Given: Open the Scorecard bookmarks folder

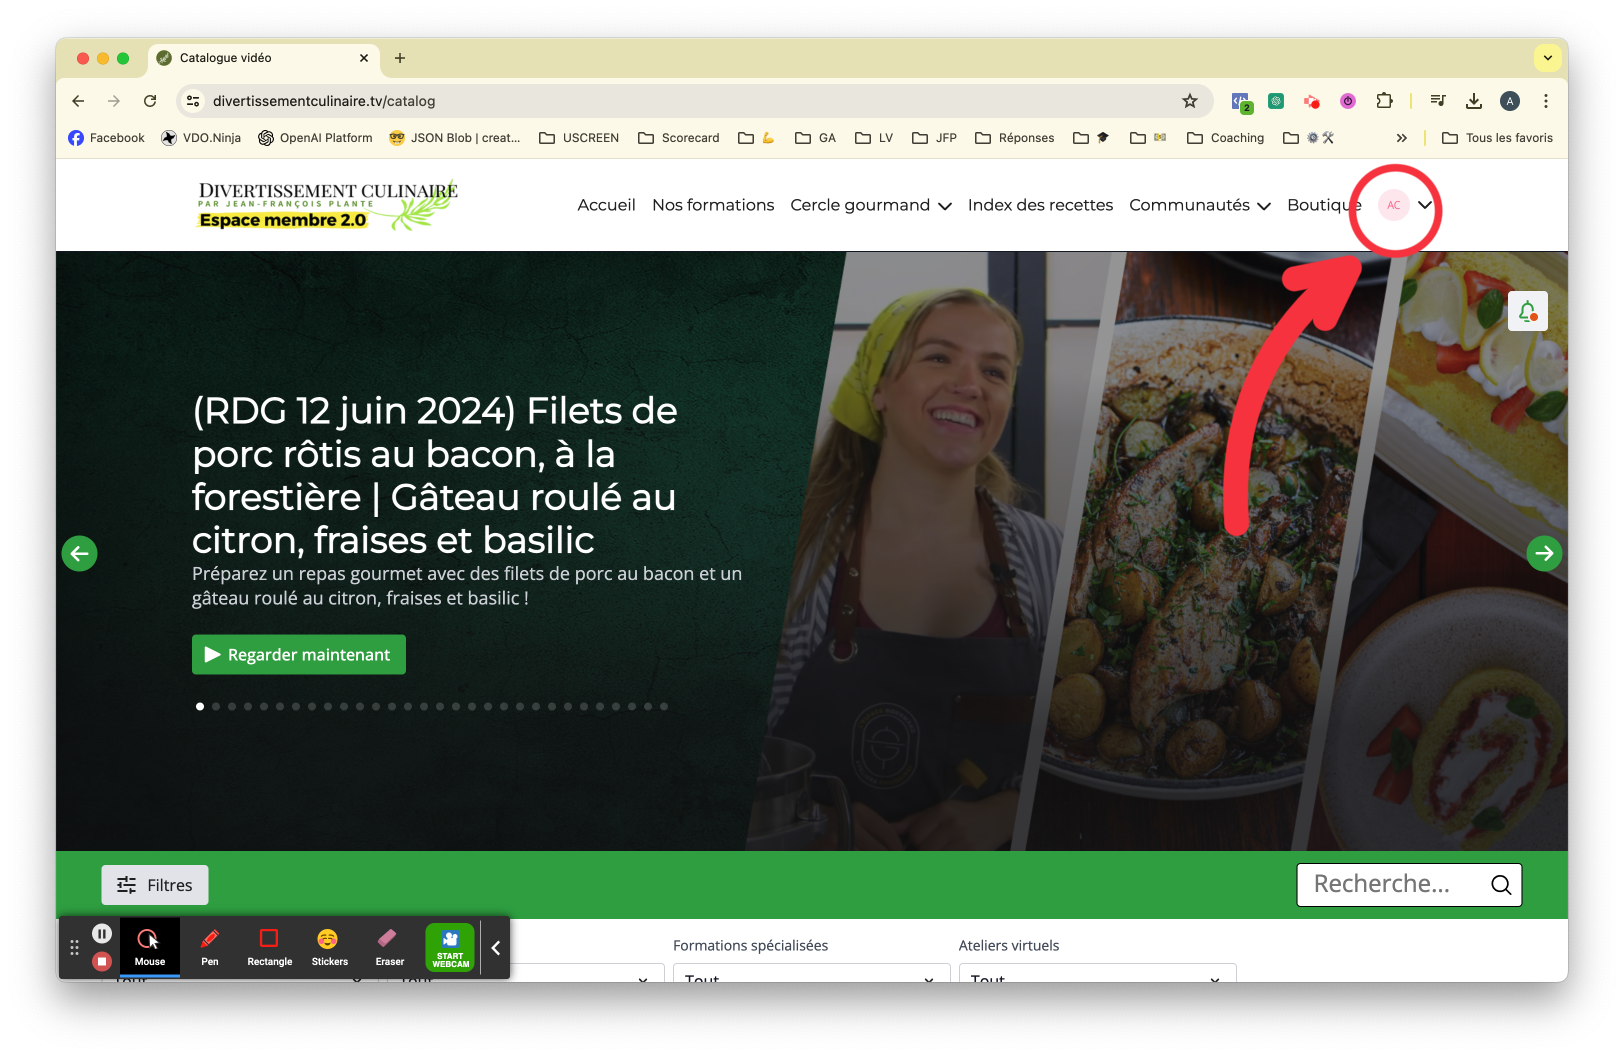Looking at the screenshot, I should [x=679, y=138].
